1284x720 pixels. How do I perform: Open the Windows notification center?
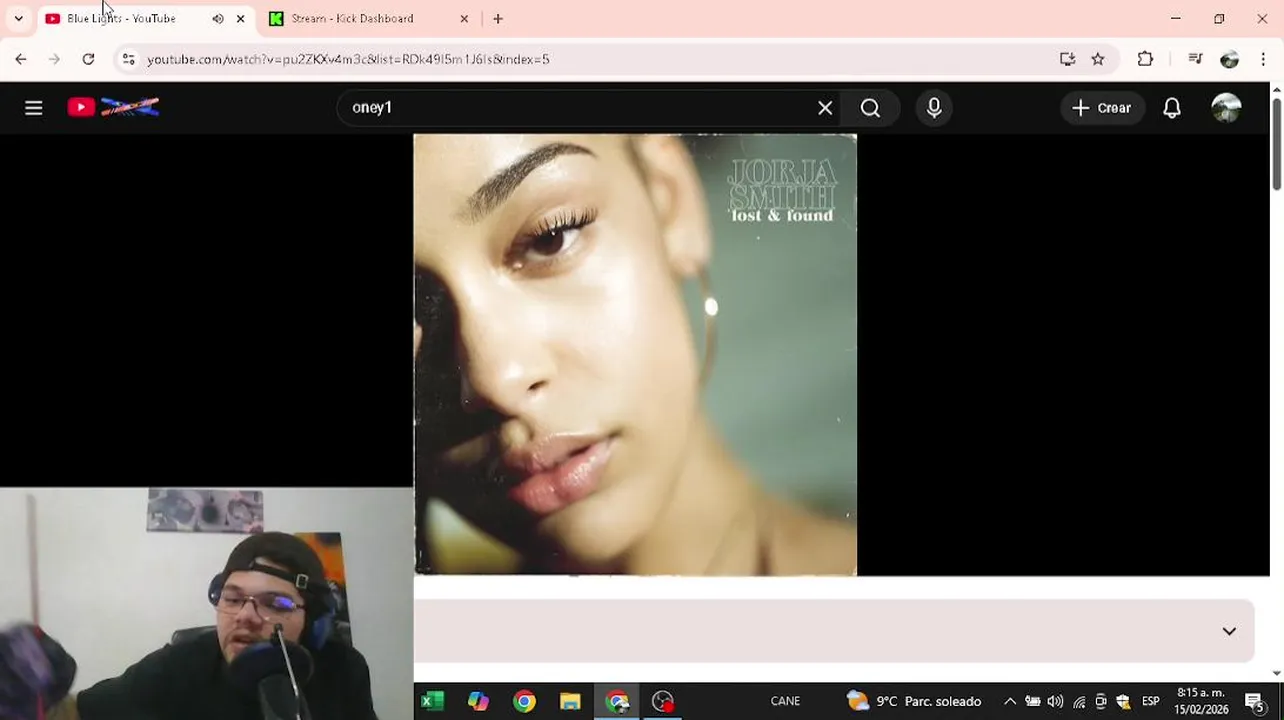[x=1254, y=701]
